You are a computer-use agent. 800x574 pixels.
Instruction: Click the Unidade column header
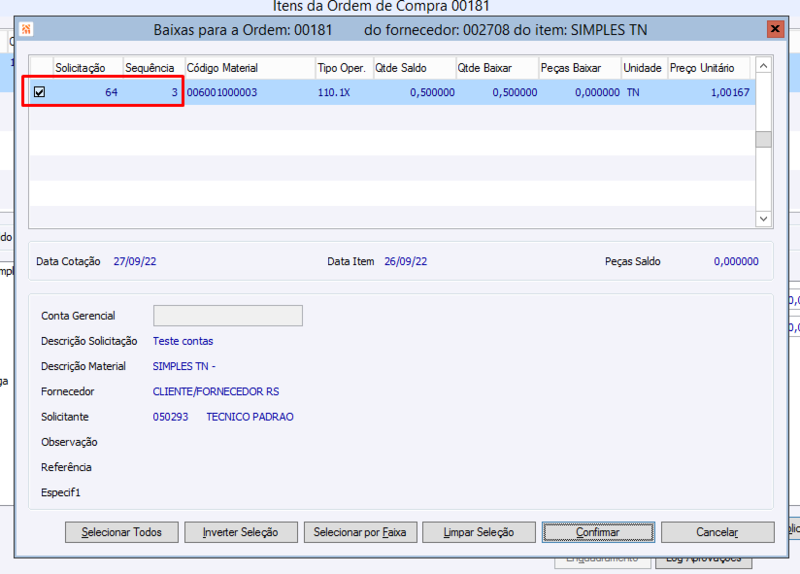[x=644, y=68]
